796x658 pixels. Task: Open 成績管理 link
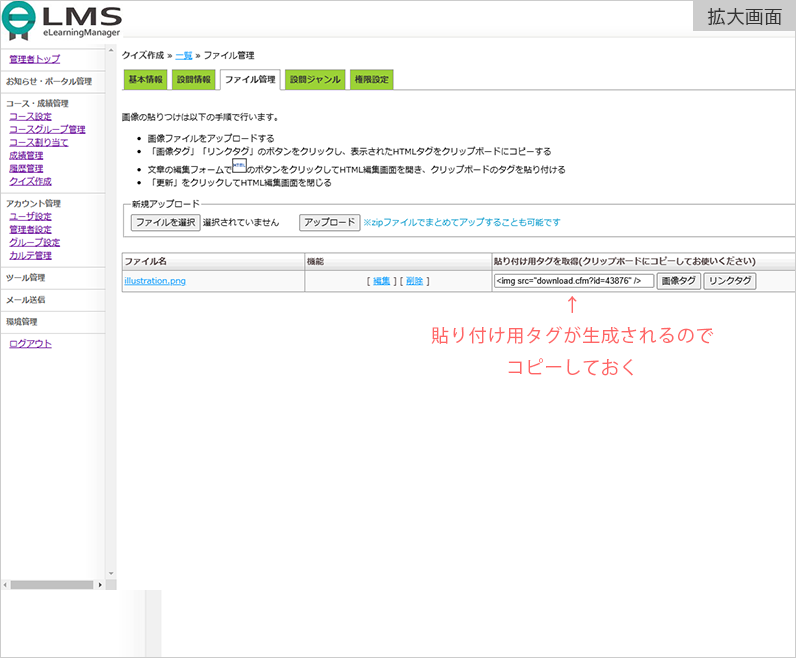pyautogui.click(x=26, y=155)
